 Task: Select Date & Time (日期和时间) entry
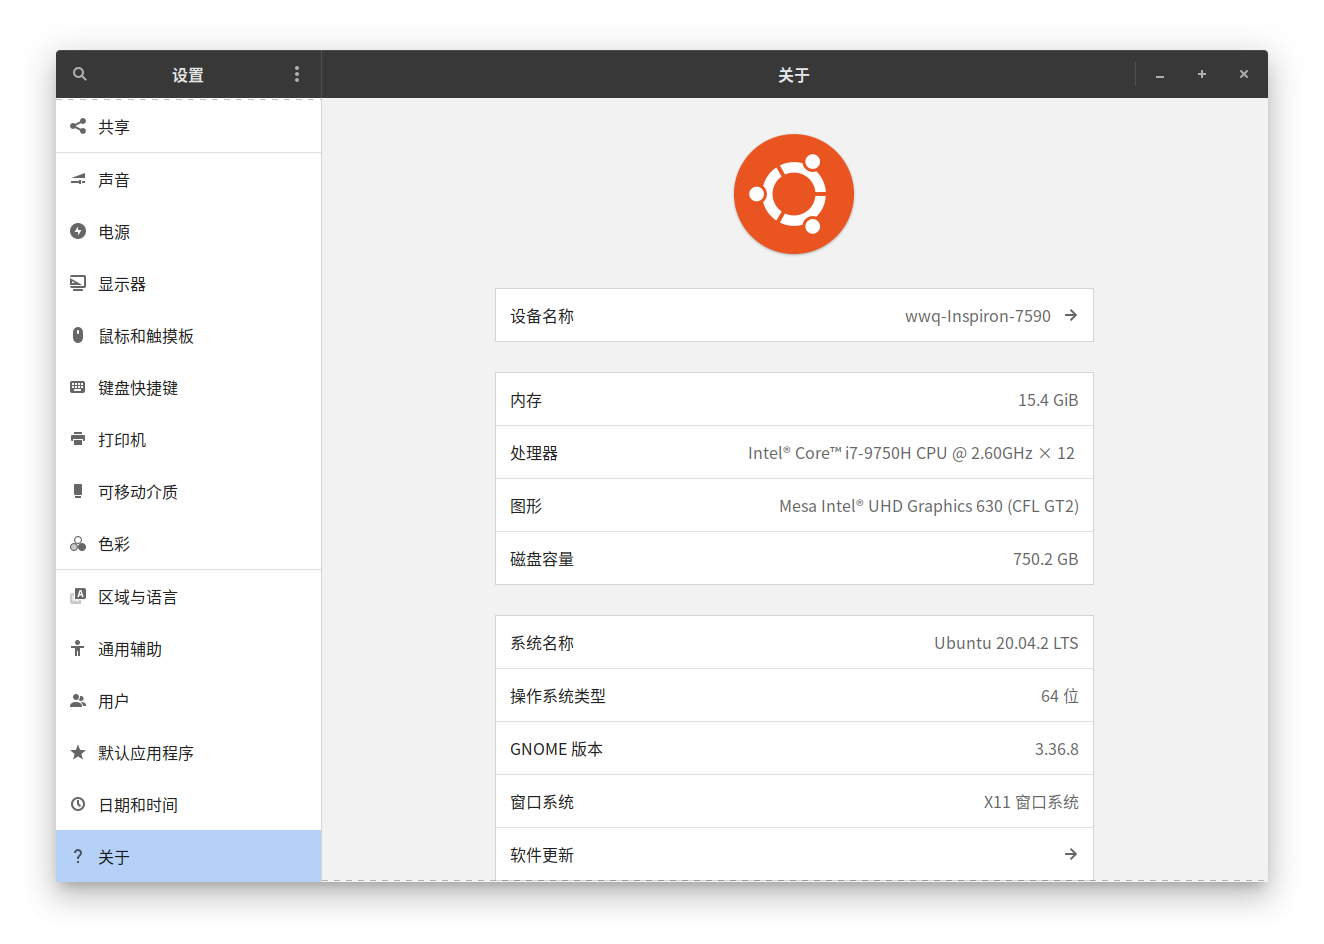click(138, 805)
